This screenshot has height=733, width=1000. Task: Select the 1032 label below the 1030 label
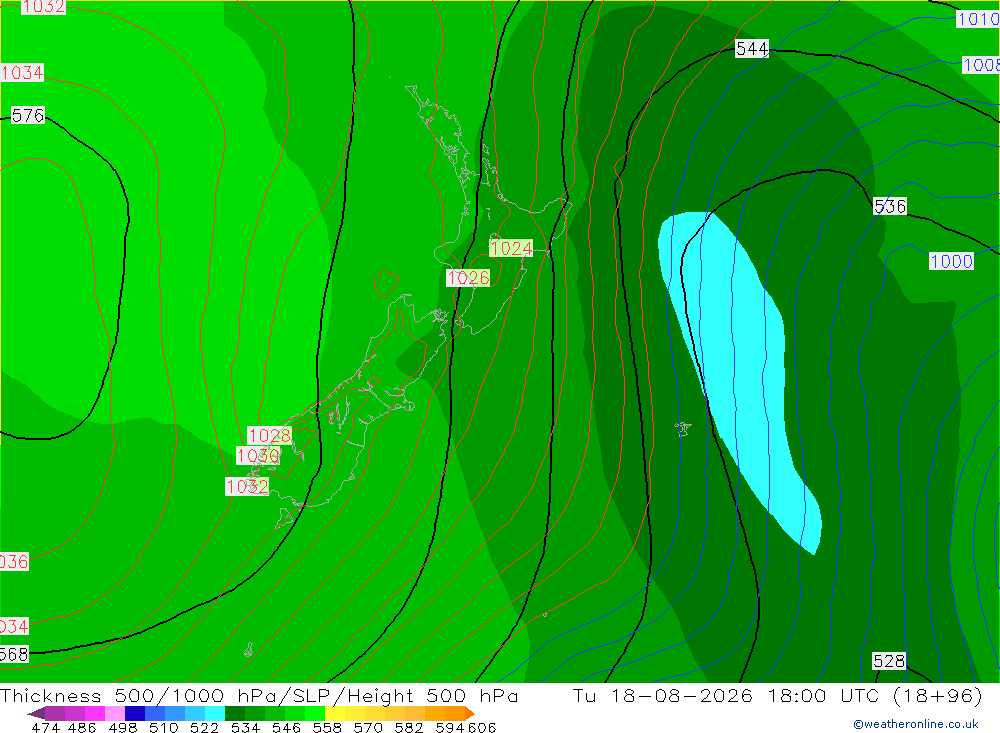tap(247, 487)
